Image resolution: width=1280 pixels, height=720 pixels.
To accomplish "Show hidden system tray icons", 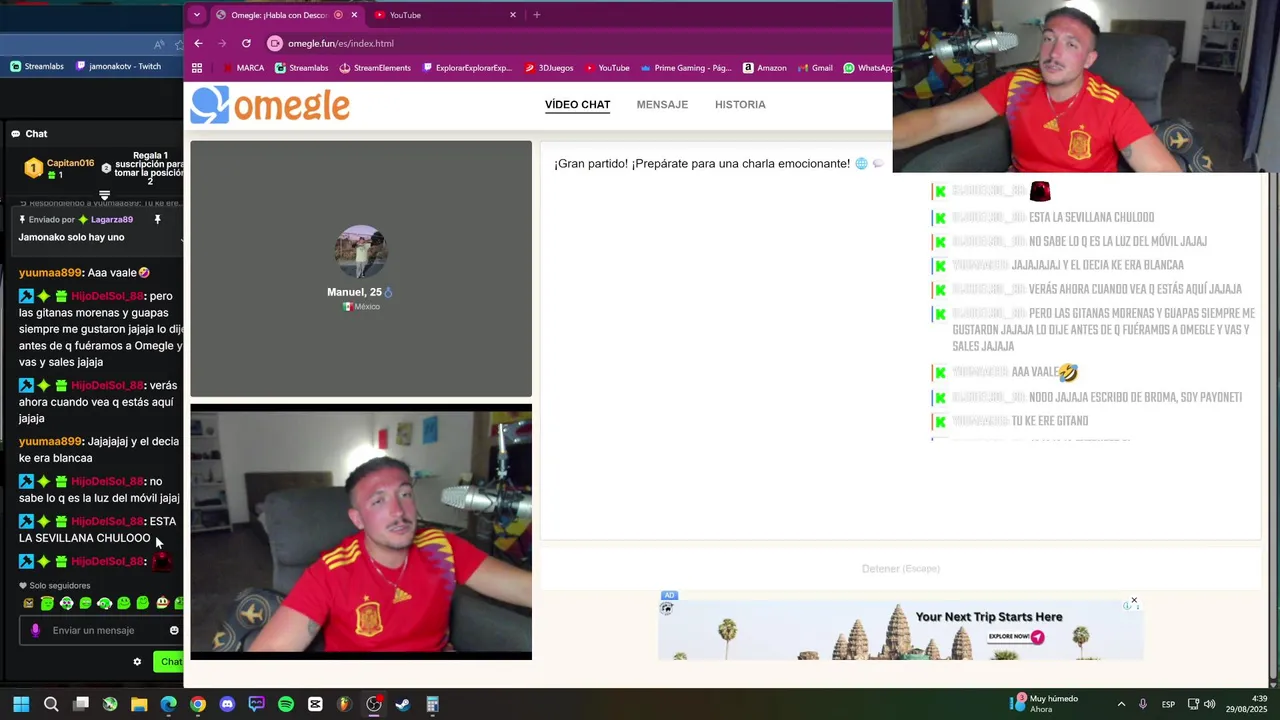I will click(1121, 704).
